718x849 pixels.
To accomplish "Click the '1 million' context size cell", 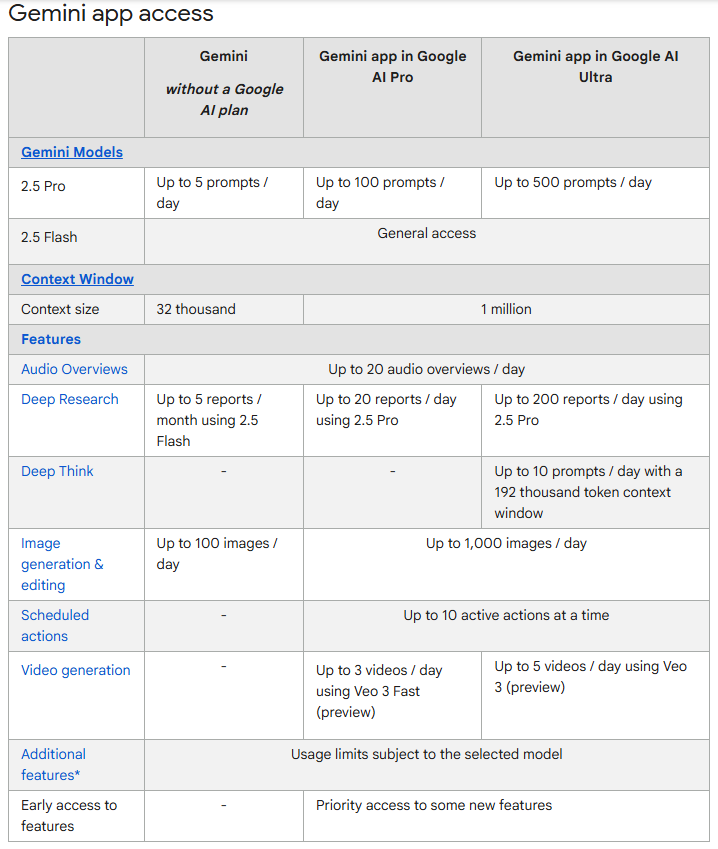I will click(506, 309).
